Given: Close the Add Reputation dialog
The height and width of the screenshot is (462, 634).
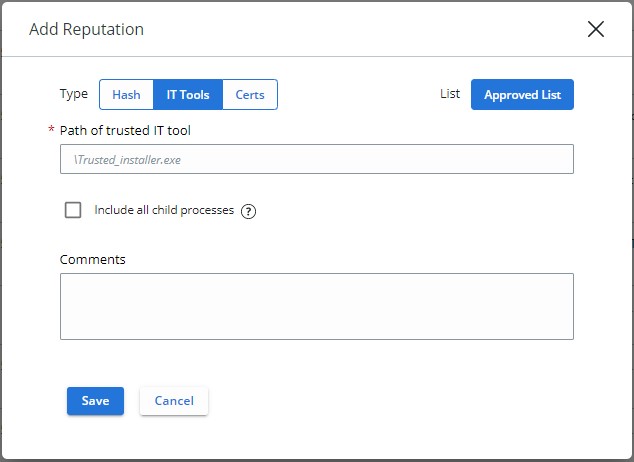Looking at the screenshot, I should [x=596, y=29].
